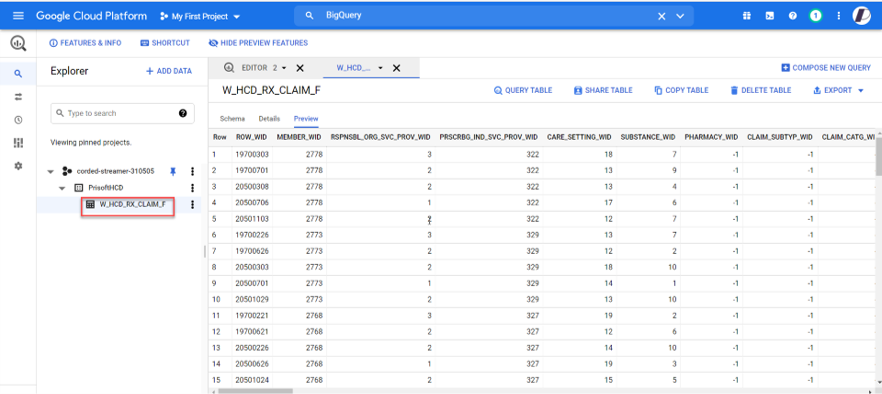Open the Editor 2 tab dropdown arrow
Image resolution: width=882 pixels, height=394 pixels.
point(284,68)
